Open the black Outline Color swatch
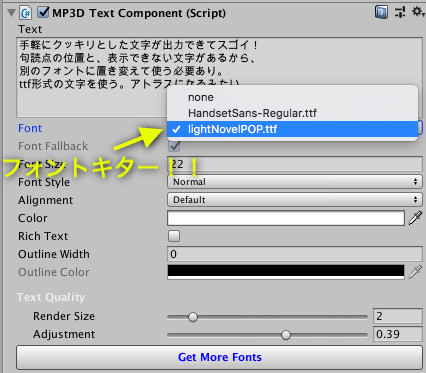Screen dimensions: 426x373 [x=286, y=272]
